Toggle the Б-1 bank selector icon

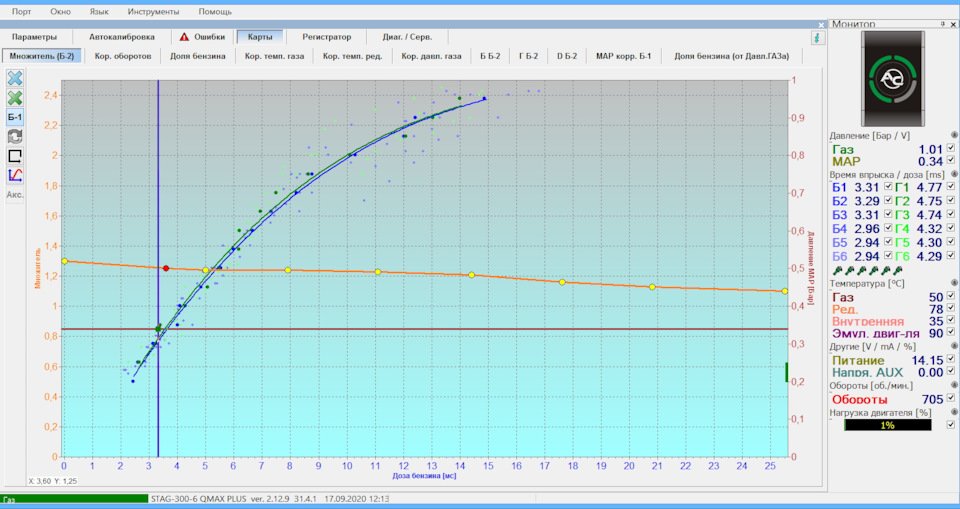coord(15,117)
